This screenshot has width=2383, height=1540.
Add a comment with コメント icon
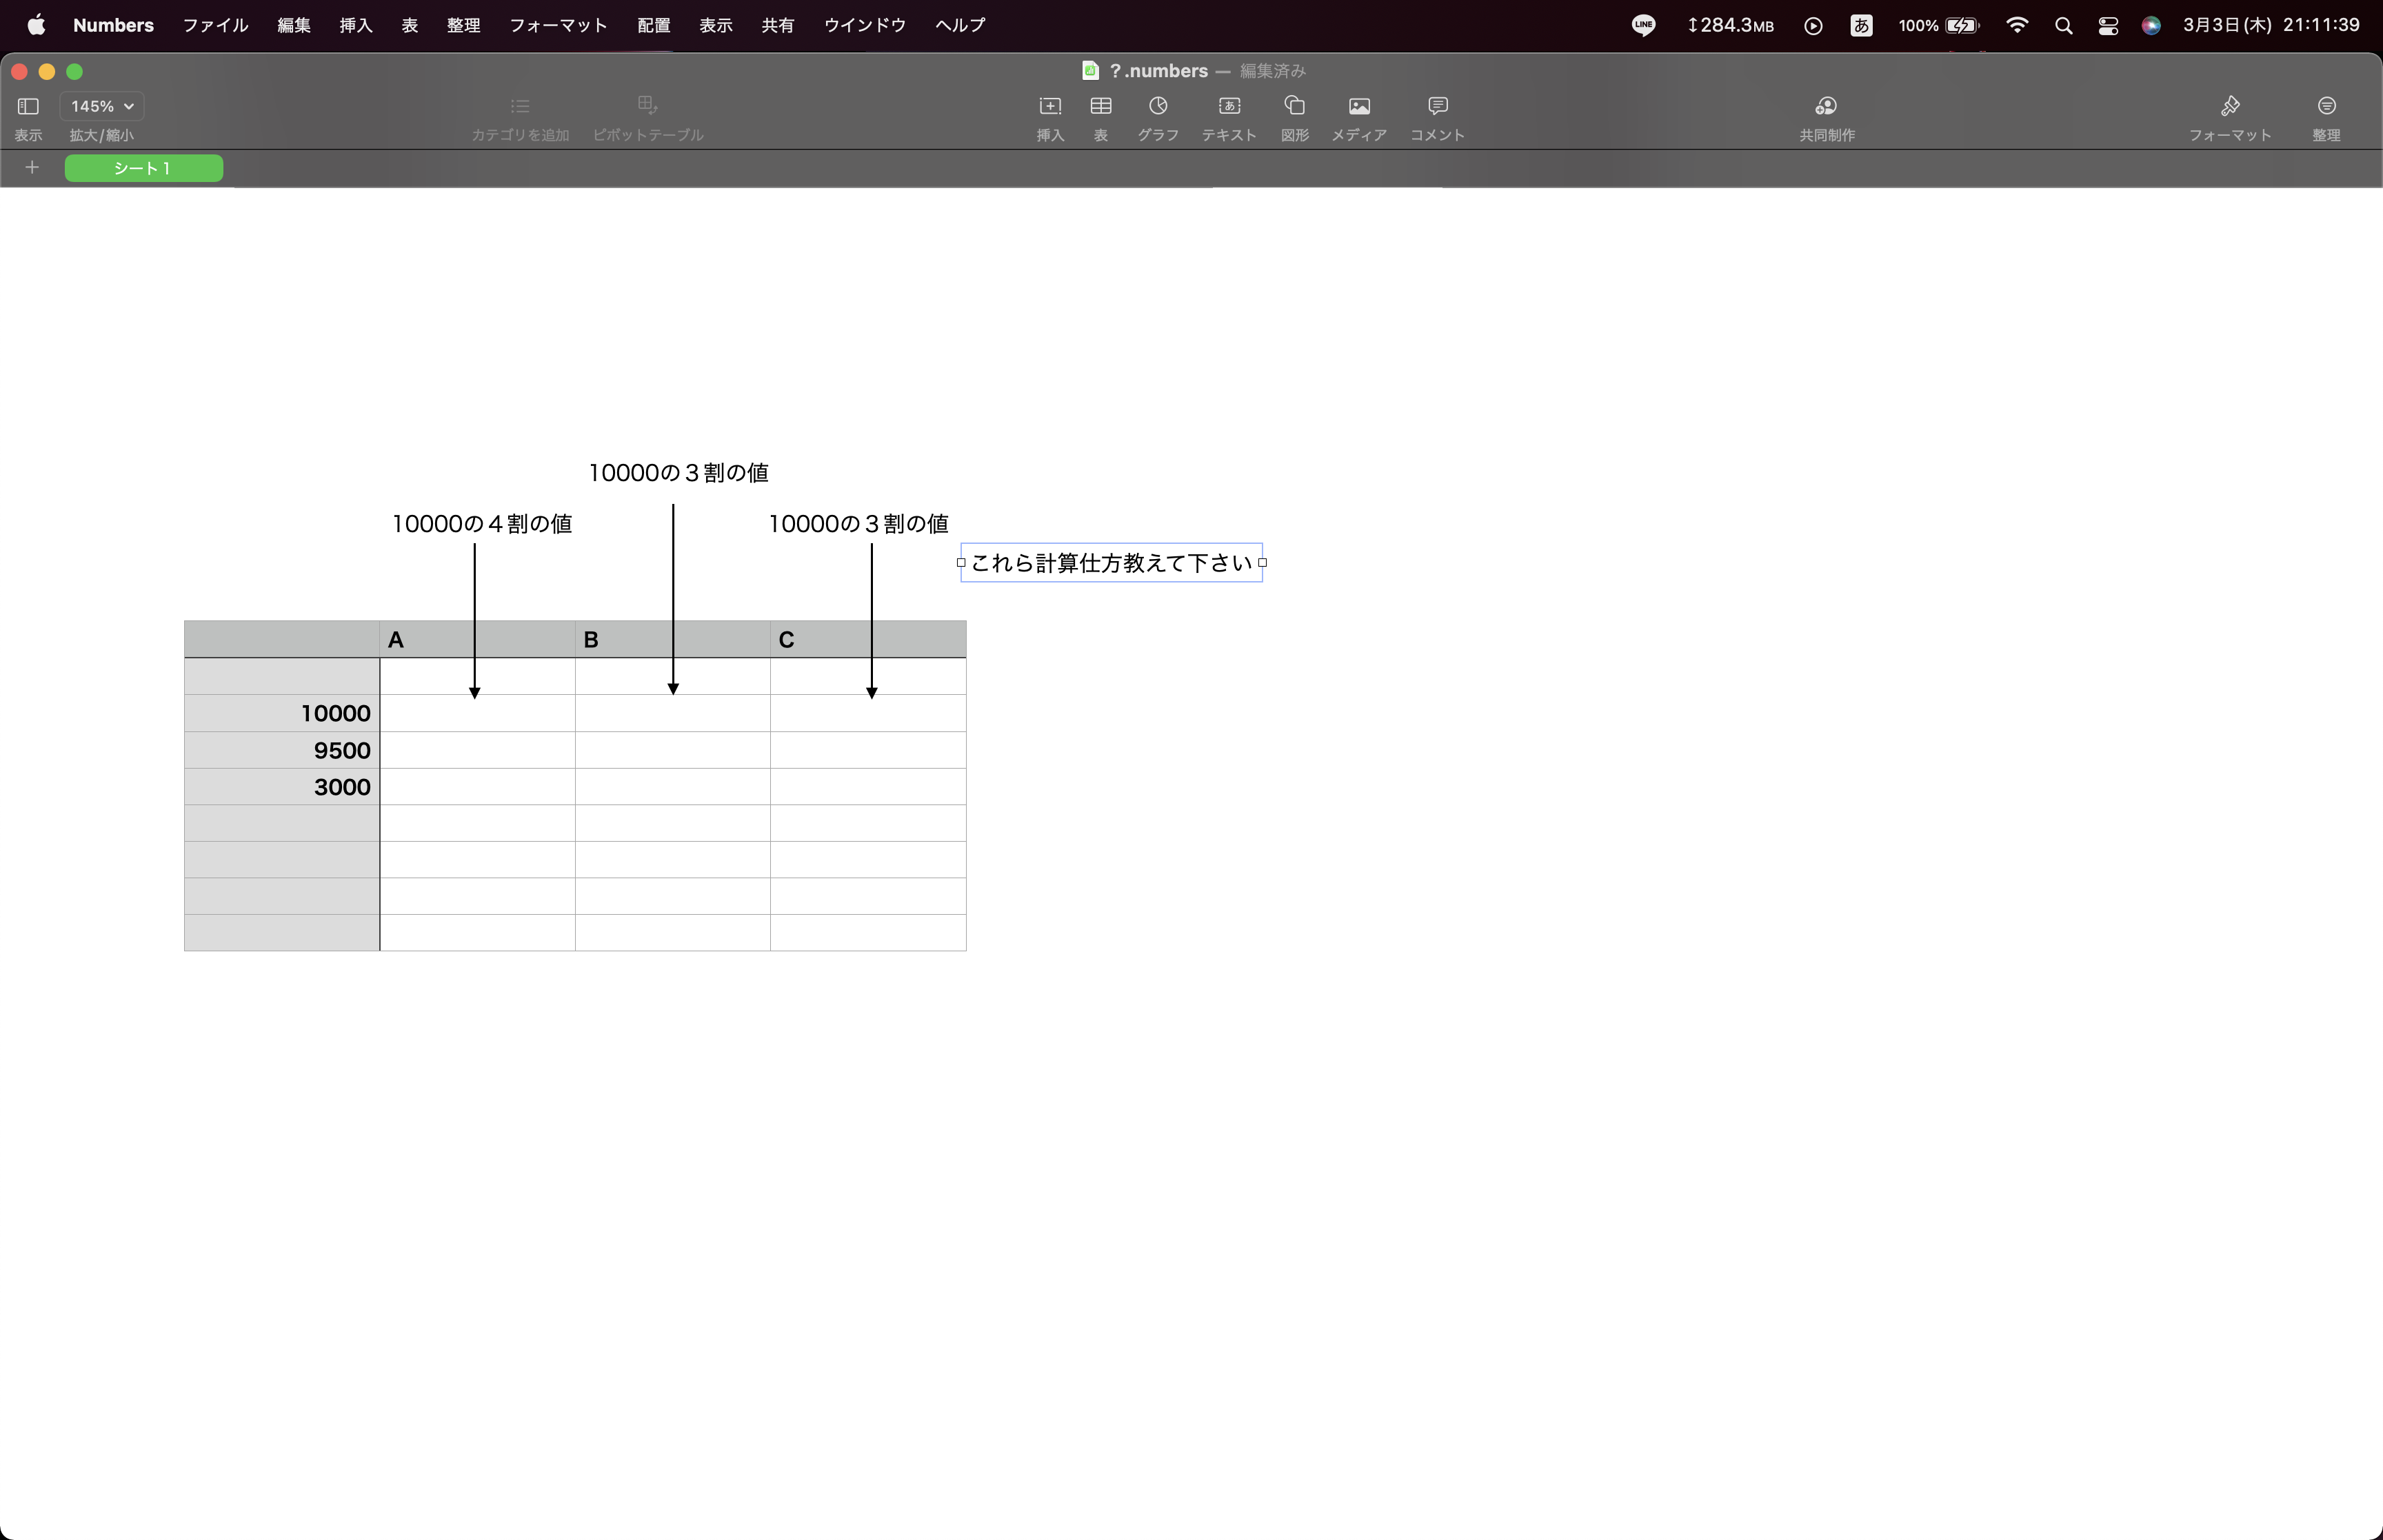(x=1437, y=106)
